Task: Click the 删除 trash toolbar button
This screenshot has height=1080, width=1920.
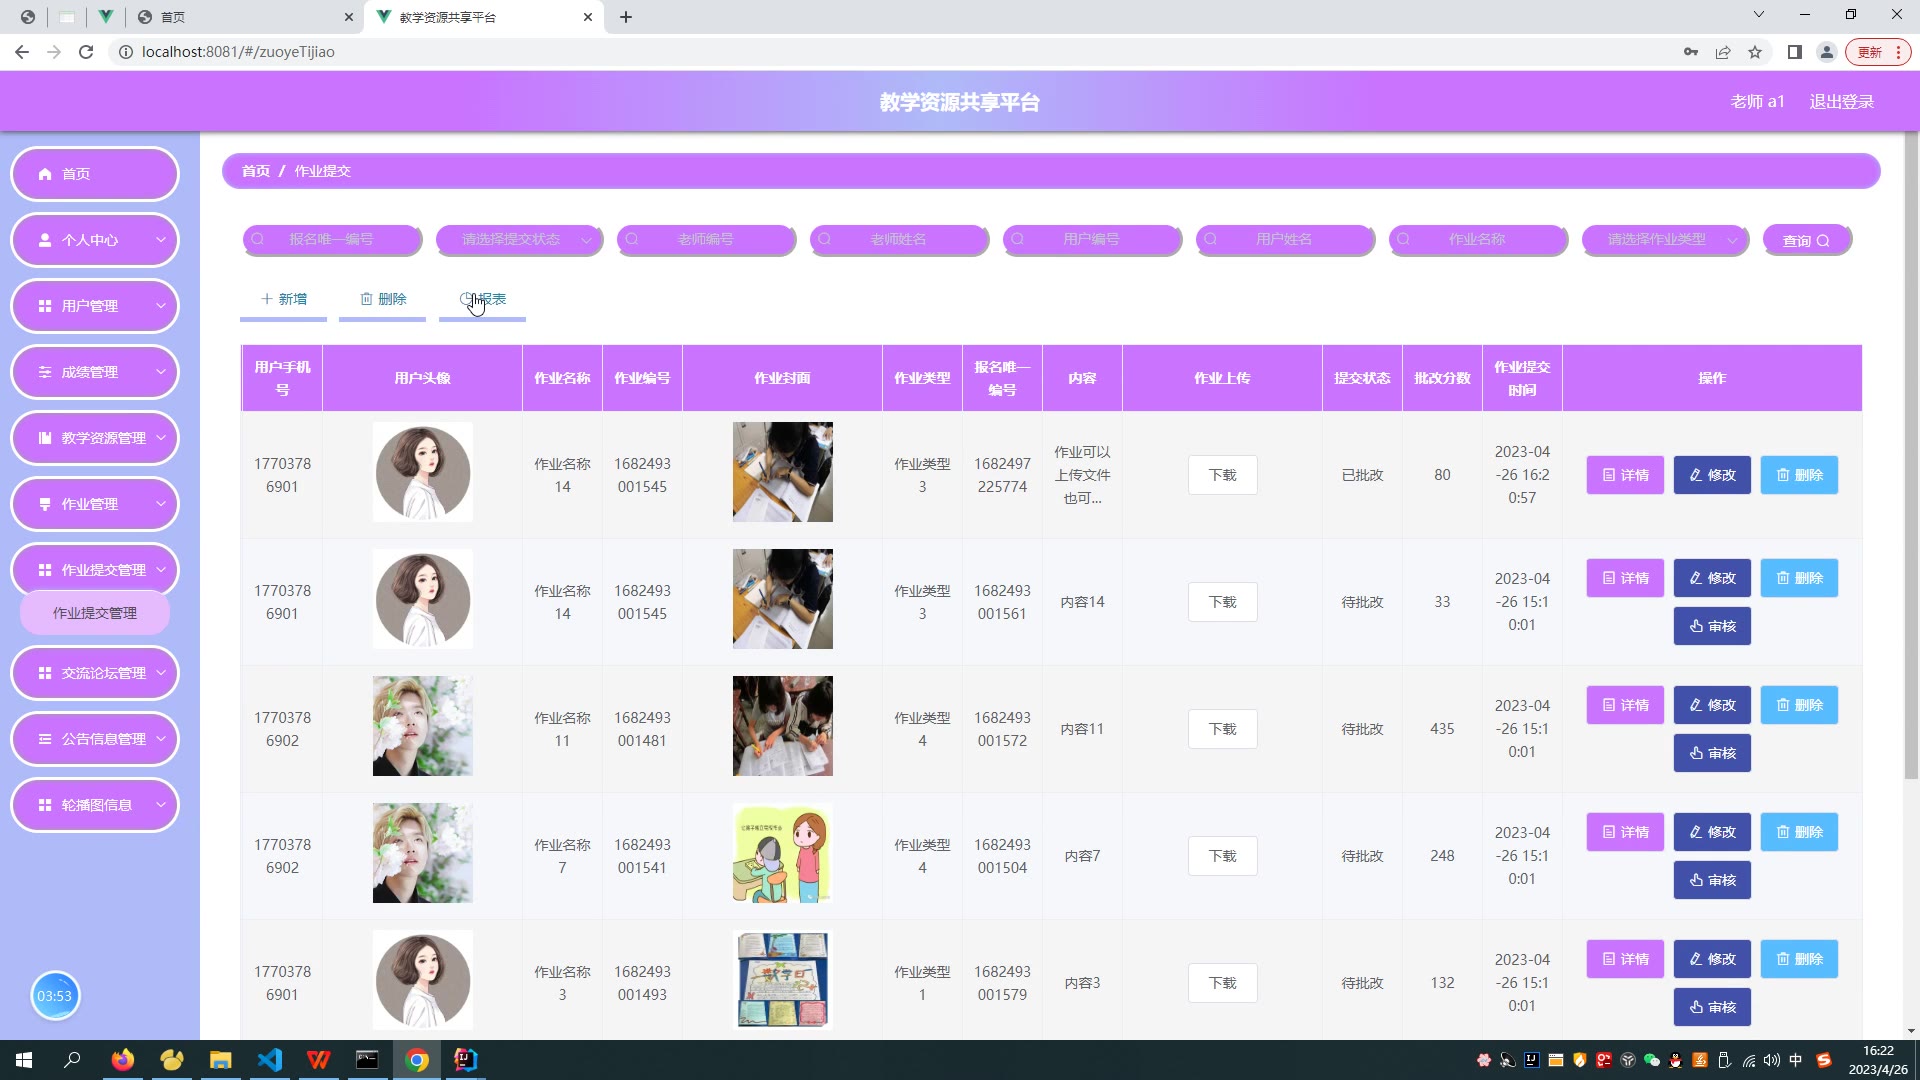Action: pyautogui.click(x=383, y=299)
